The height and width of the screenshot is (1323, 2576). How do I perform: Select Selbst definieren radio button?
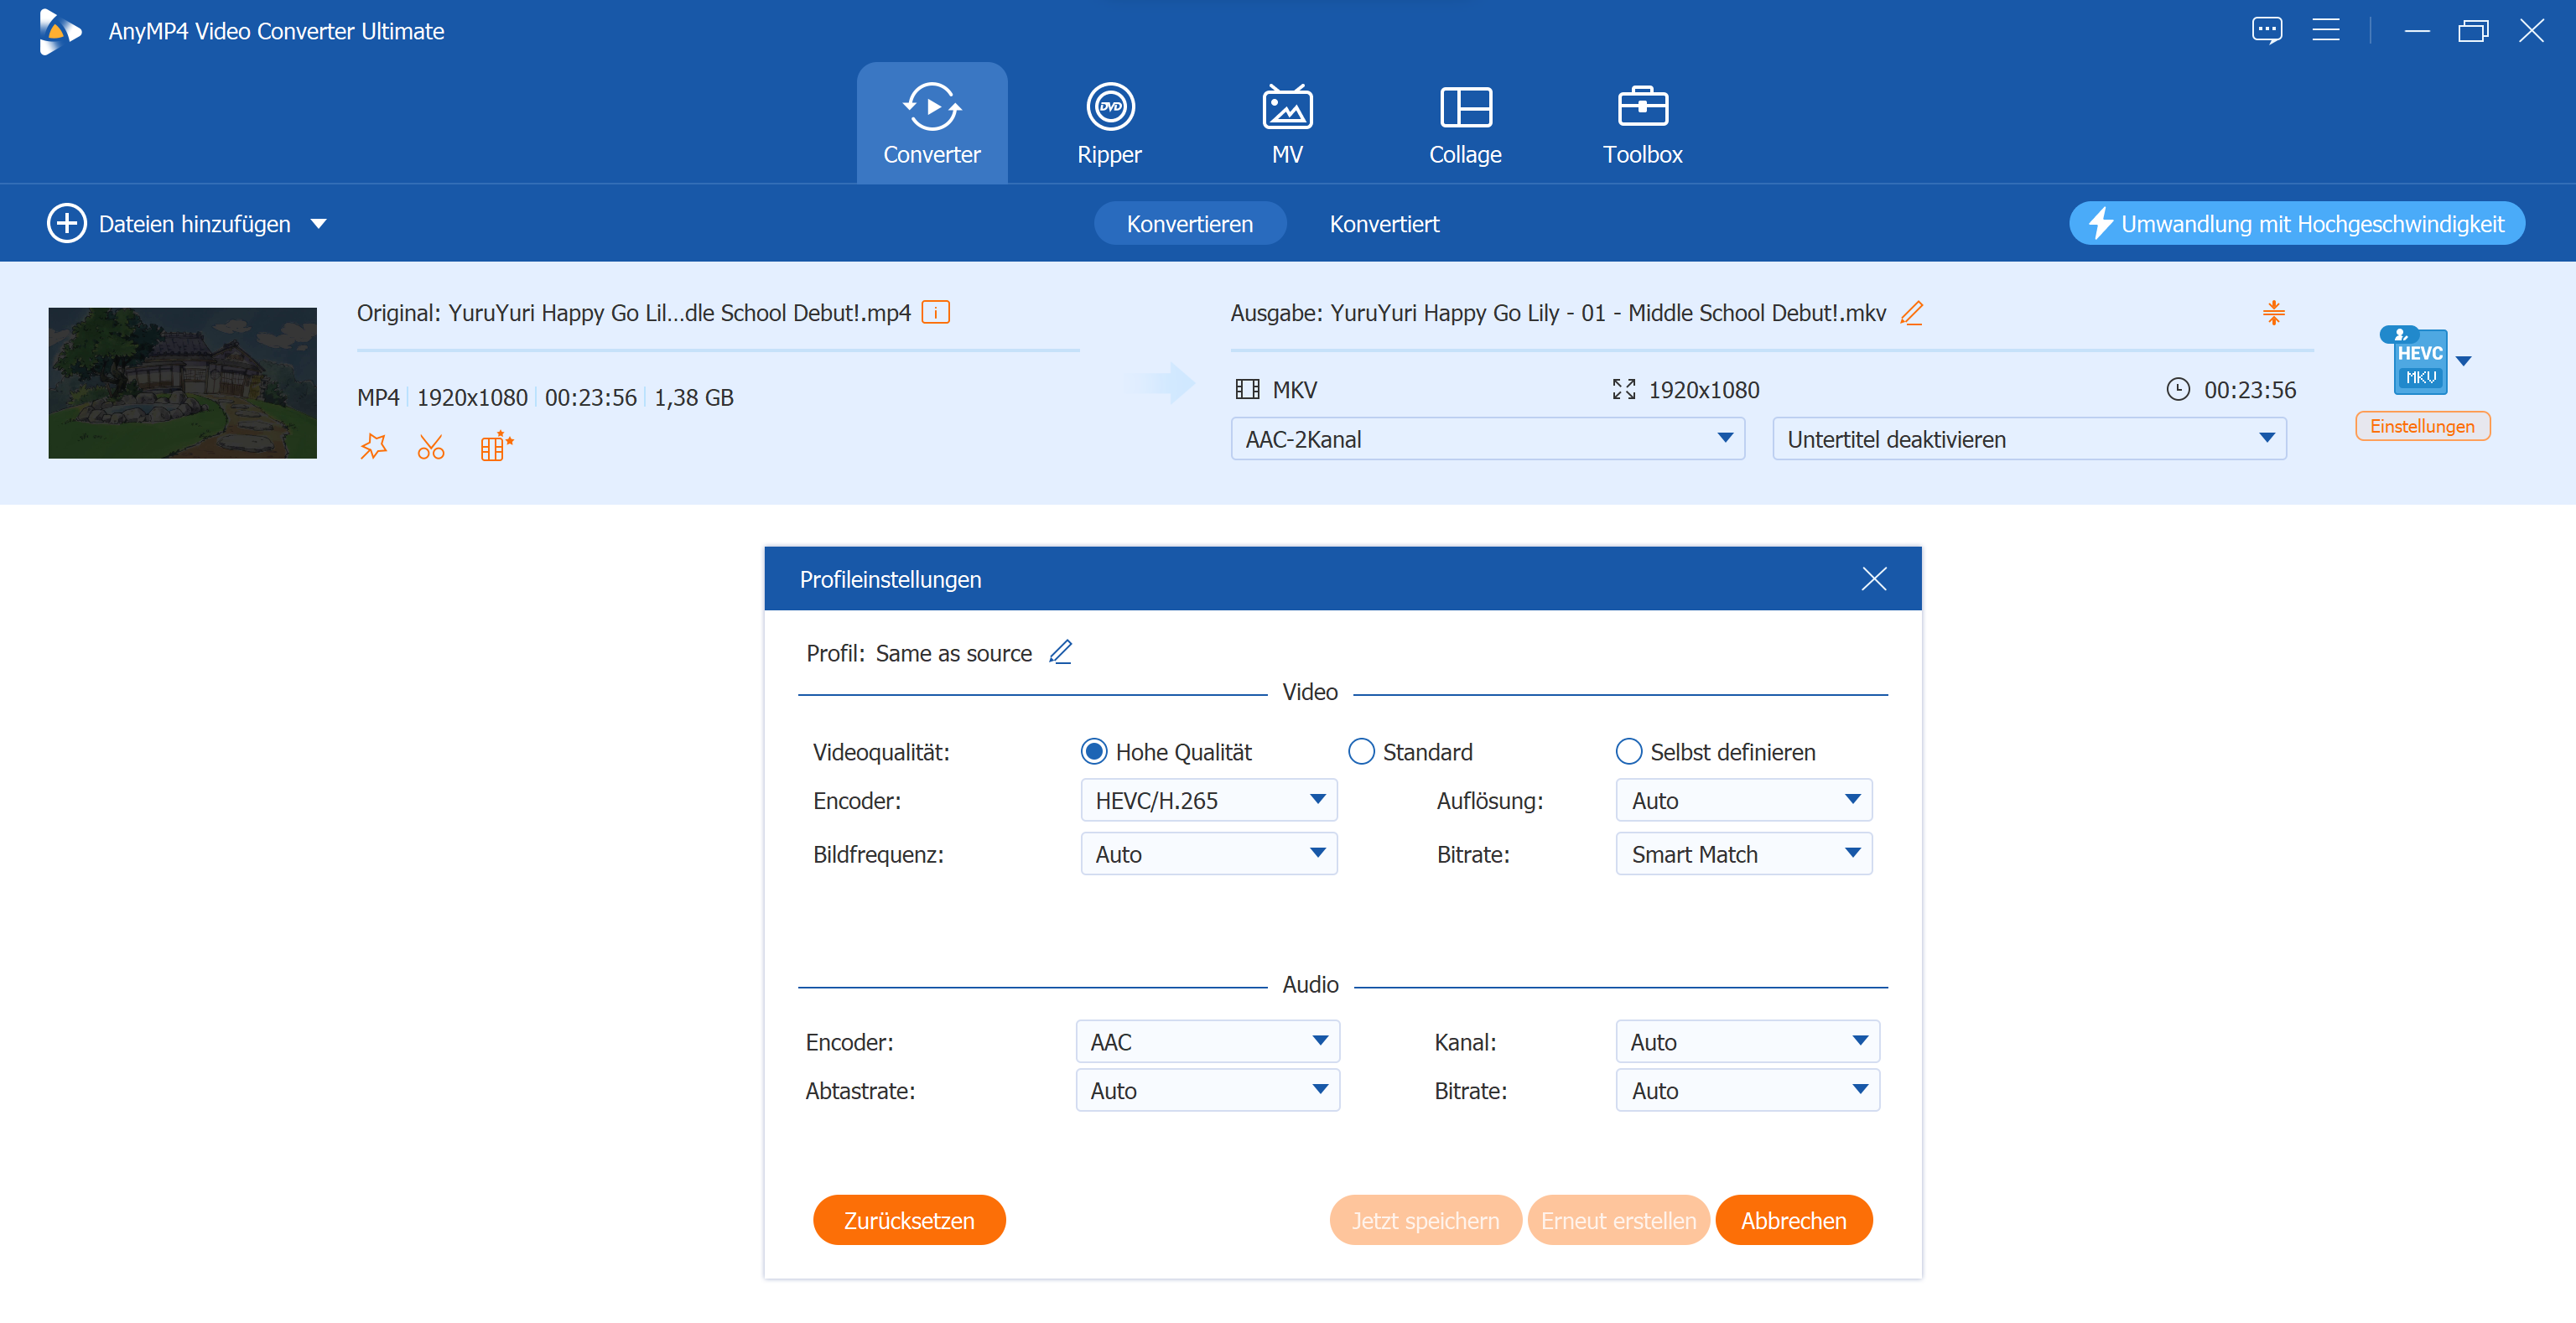(x=1628, y=752)
